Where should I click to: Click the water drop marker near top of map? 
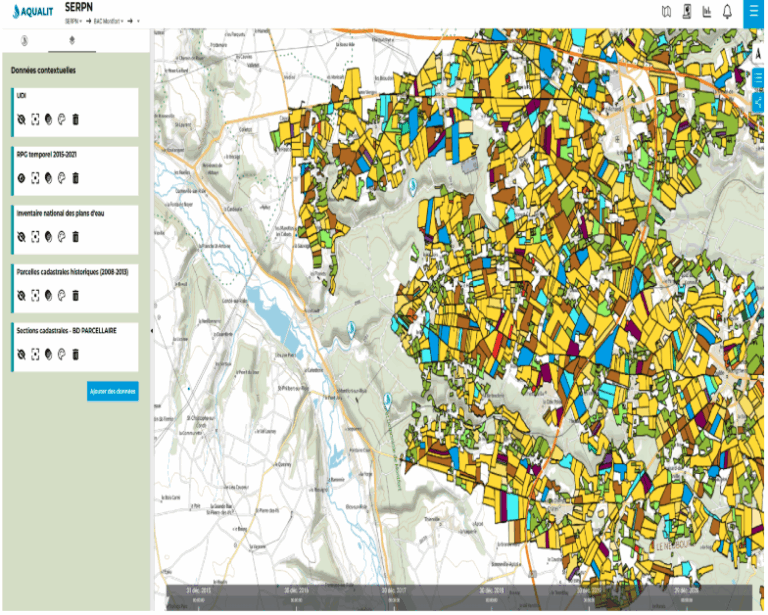pos(412,186)
